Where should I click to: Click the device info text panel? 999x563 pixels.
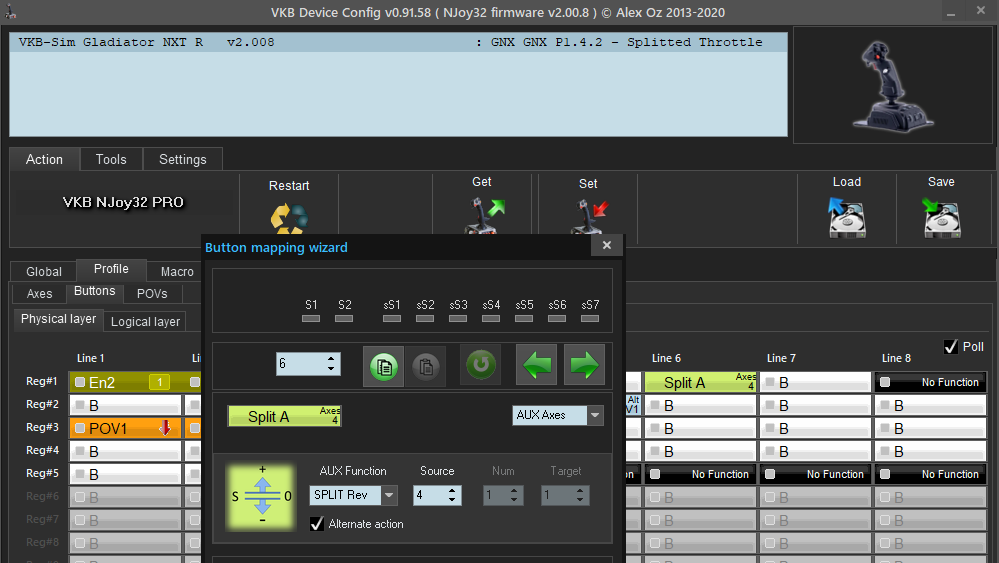[x=398, y=84]
